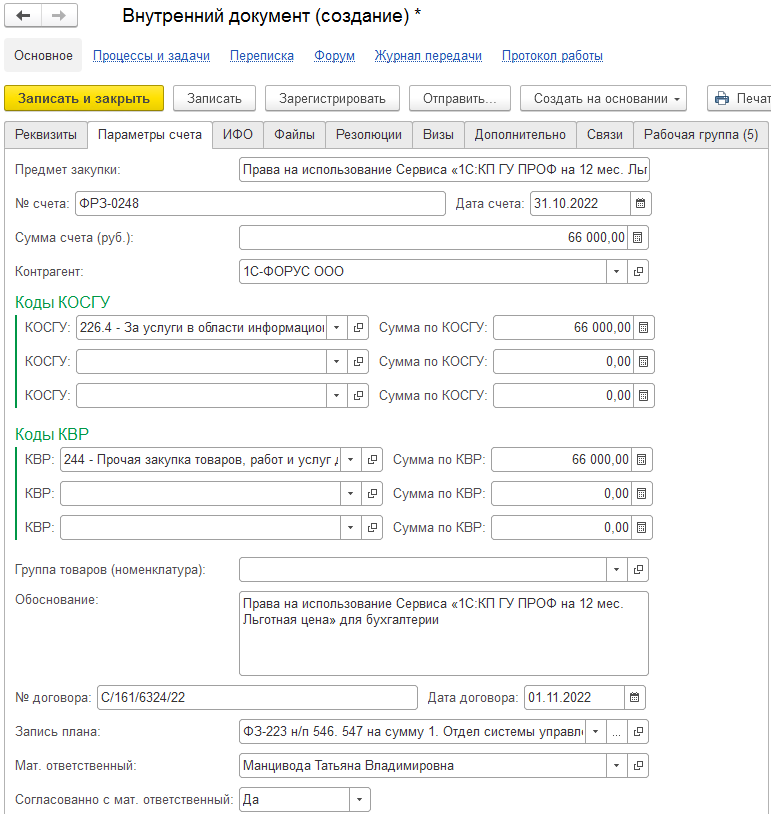Screen dimensions: 771x814
Task: Switch to Визы tab
Action: 438,135
